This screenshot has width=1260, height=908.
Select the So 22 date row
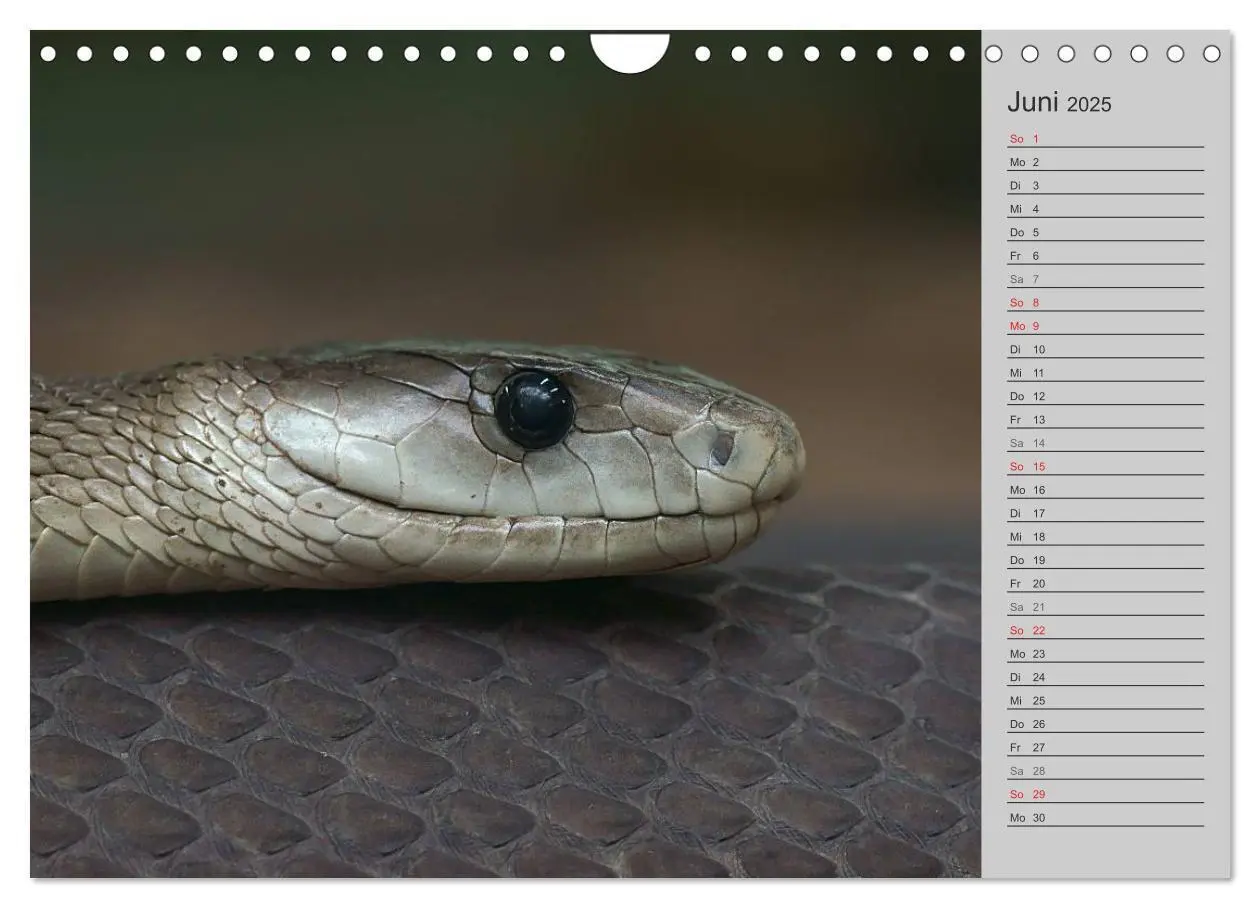click(1105, 630)
